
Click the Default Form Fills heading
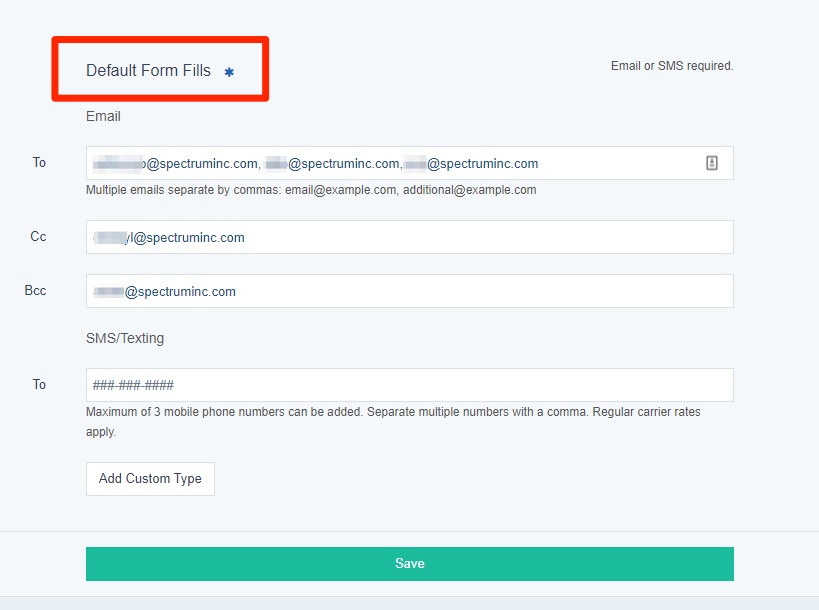click(148, 71)
